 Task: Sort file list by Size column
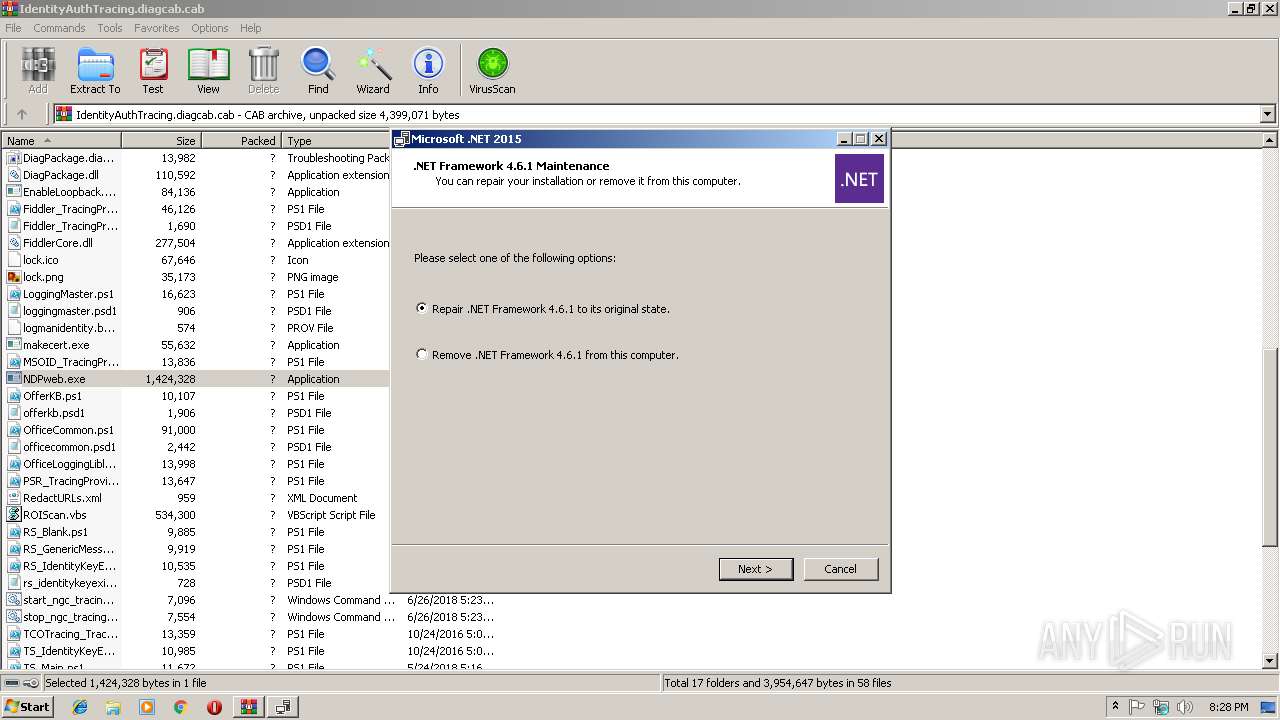161,141
